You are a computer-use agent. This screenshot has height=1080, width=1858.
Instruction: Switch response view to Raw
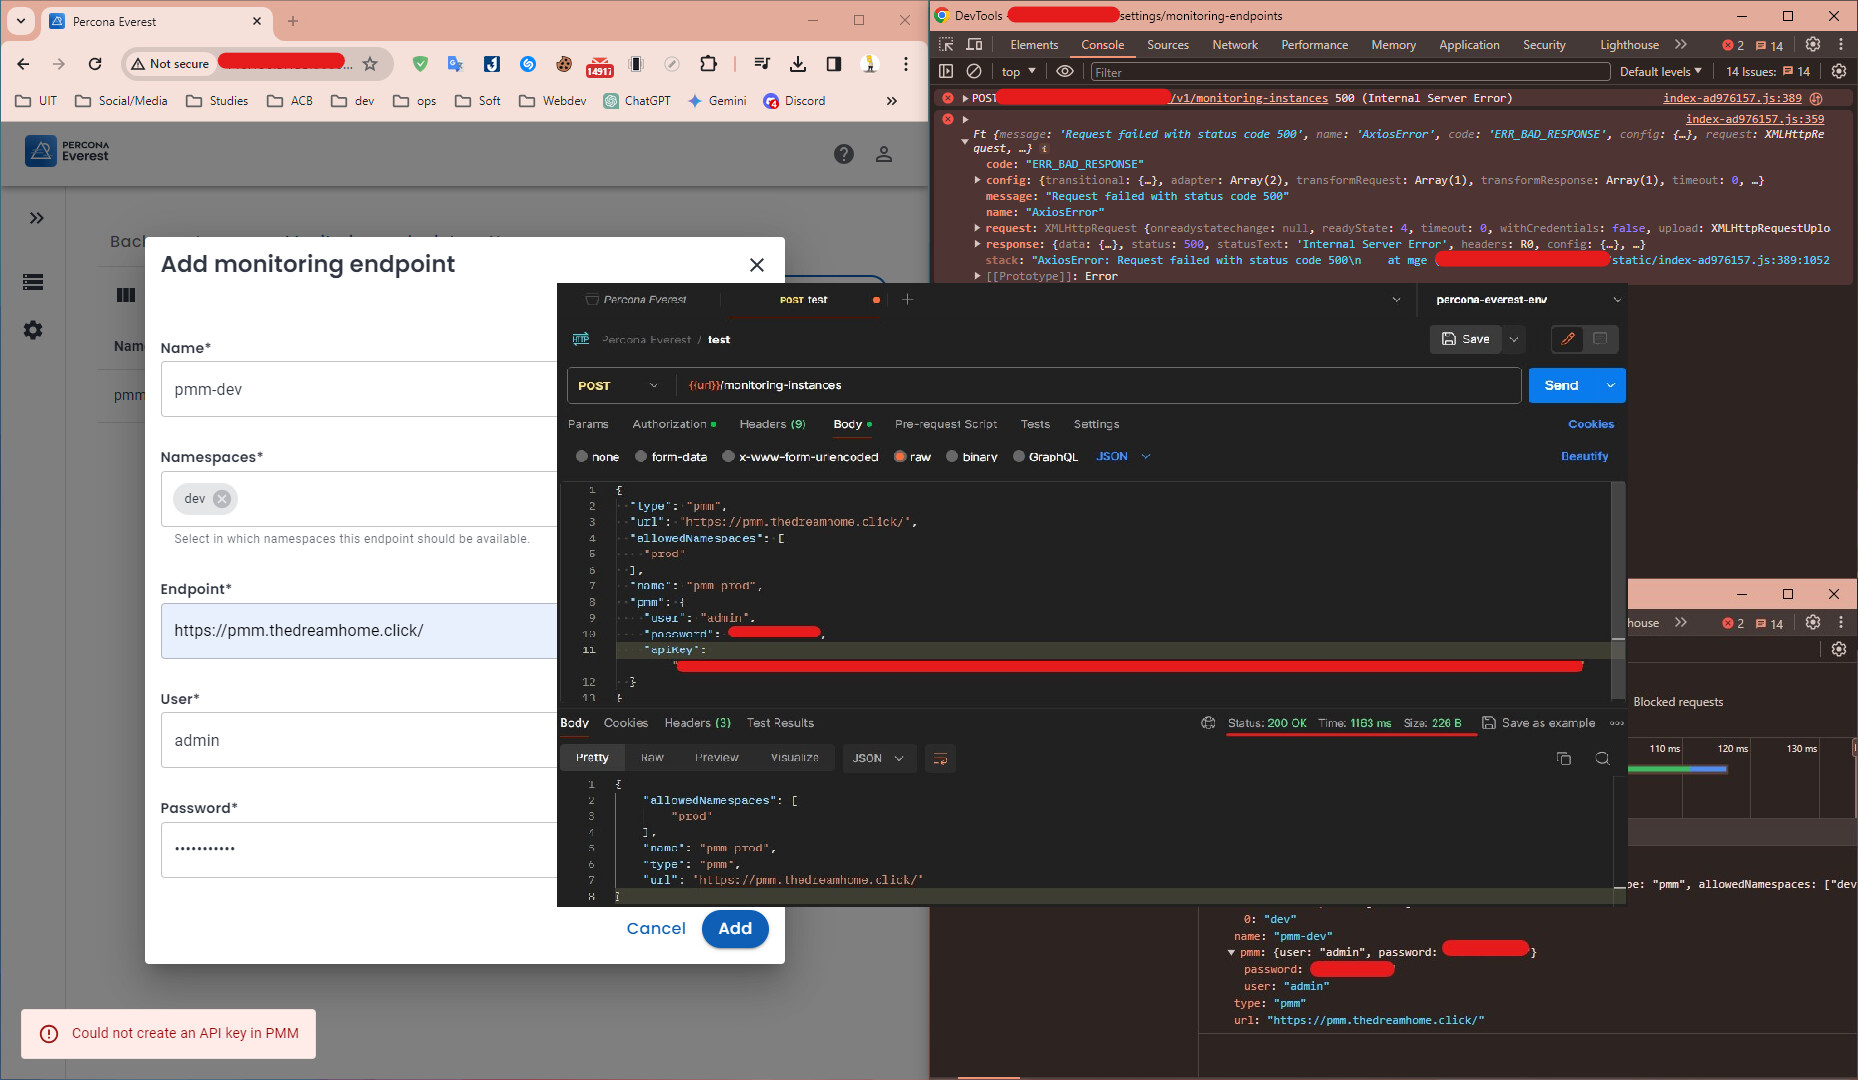[652, 758]
